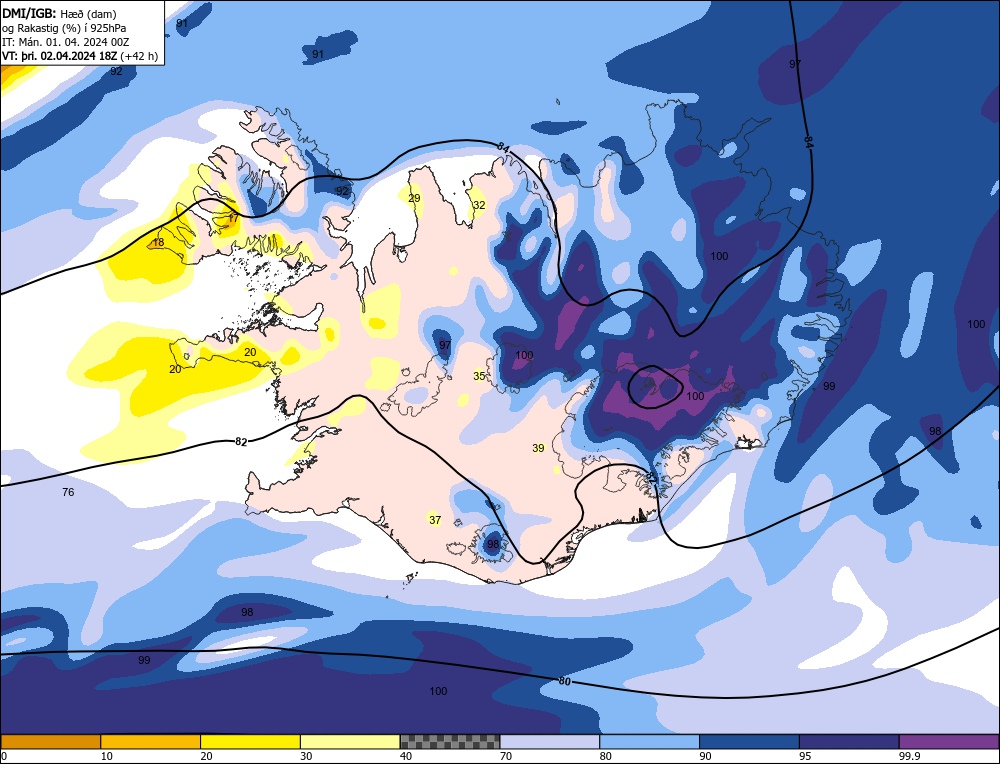Click the '29' humidity value on map
Viewport: 1000px width, 764px height.
tap(415, 198)
